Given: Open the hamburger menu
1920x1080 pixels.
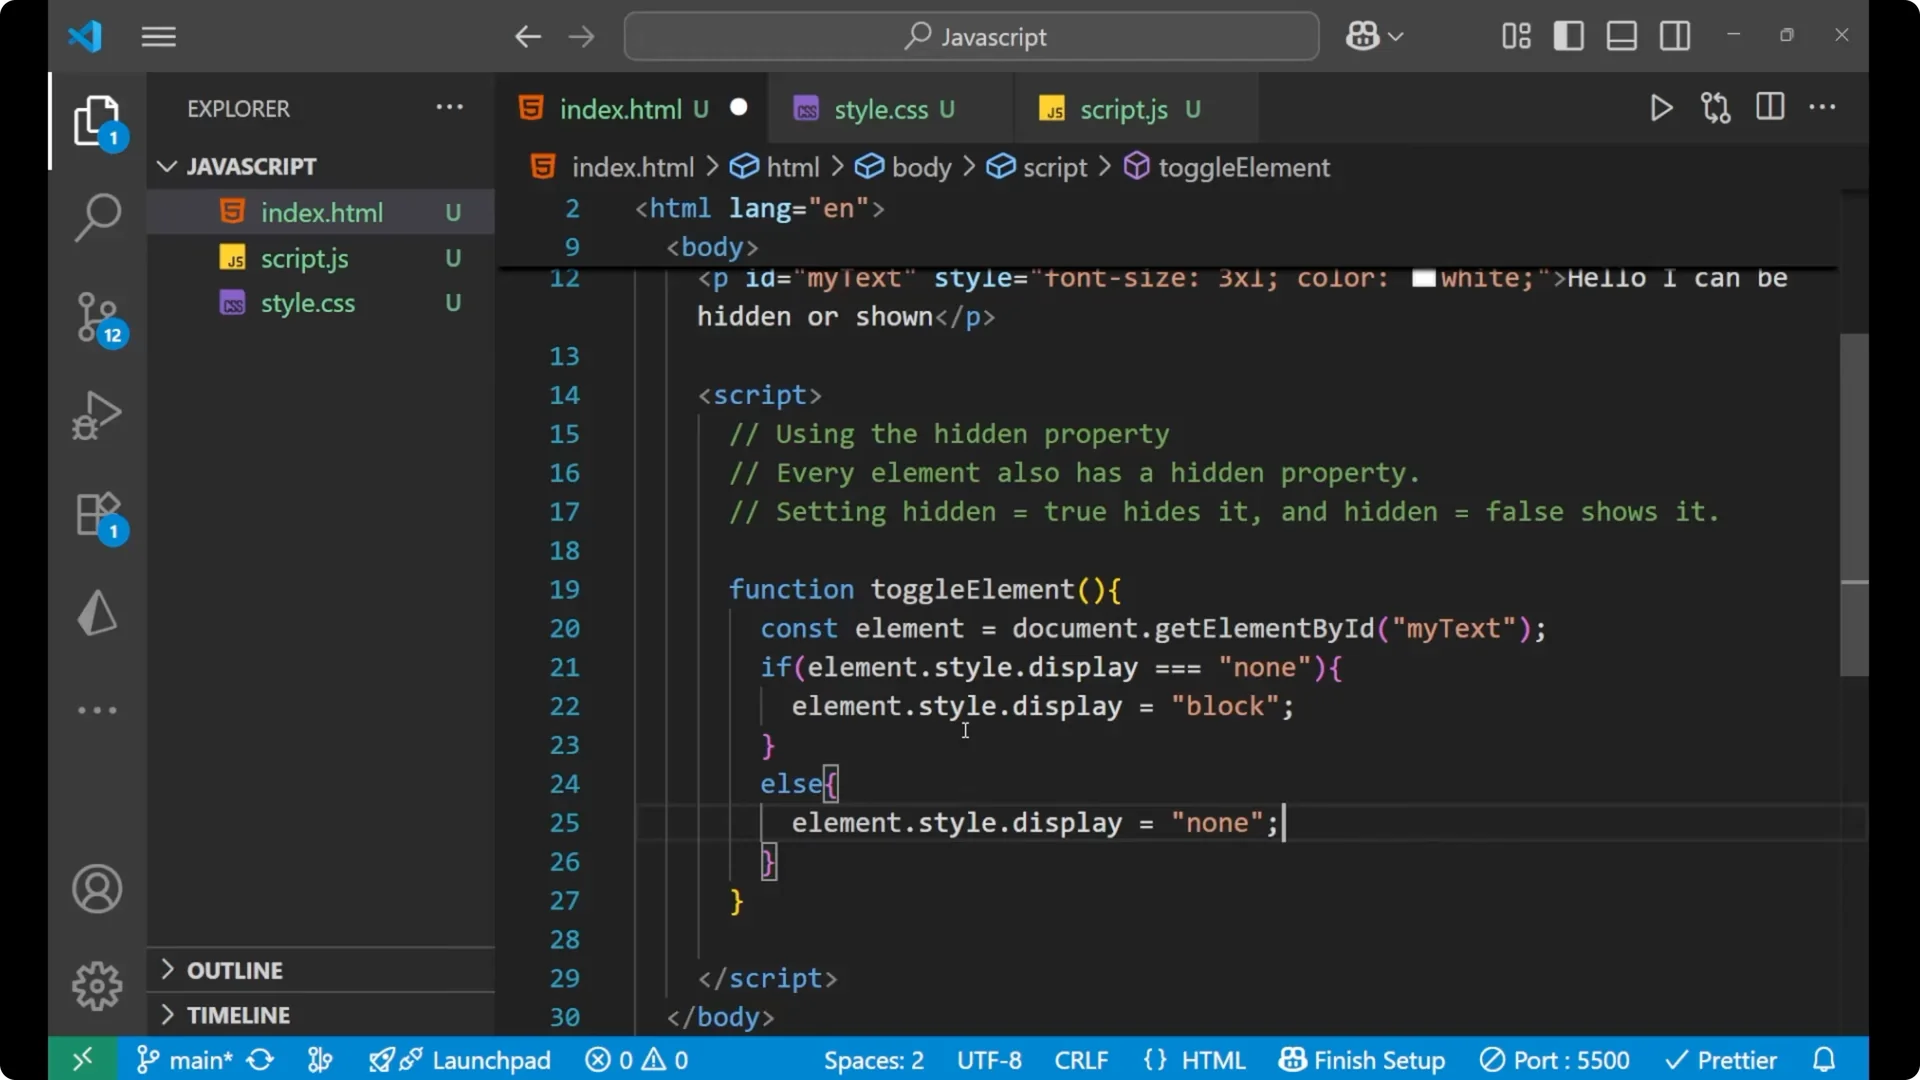Looking at the screenshot, I should [x=157, y=36].
